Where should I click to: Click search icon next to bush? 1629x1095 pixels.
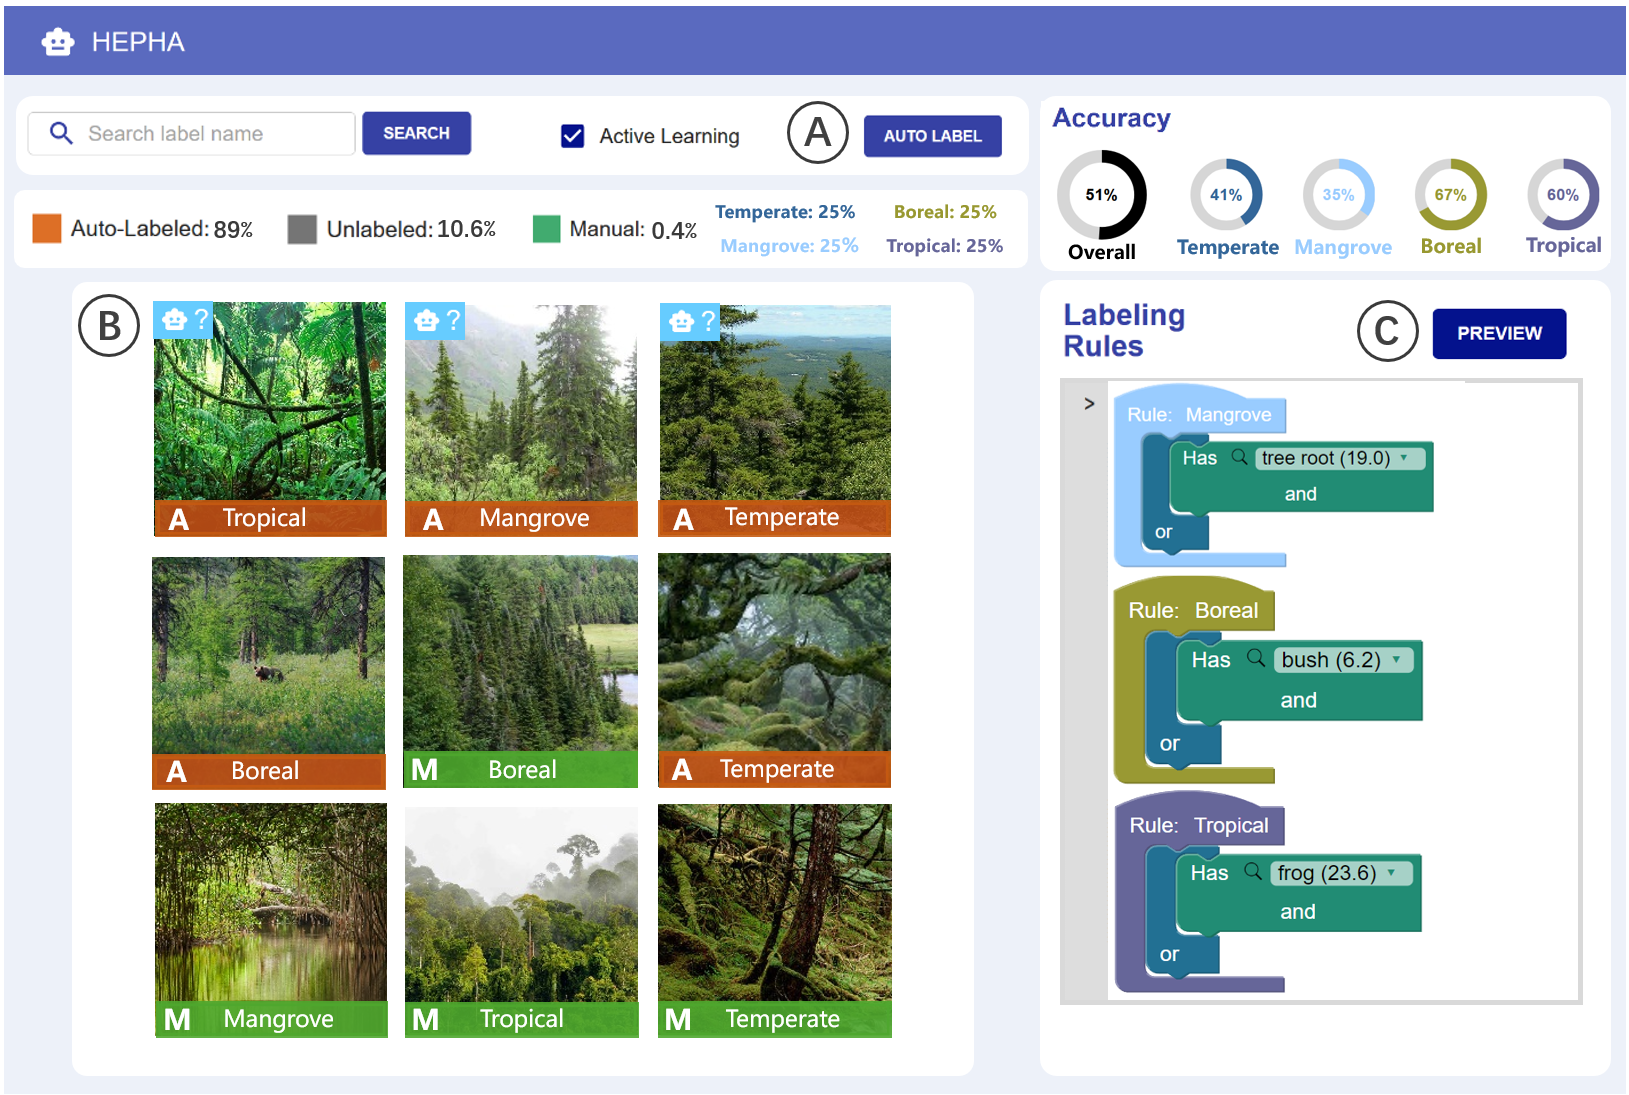click(1256, 658)
